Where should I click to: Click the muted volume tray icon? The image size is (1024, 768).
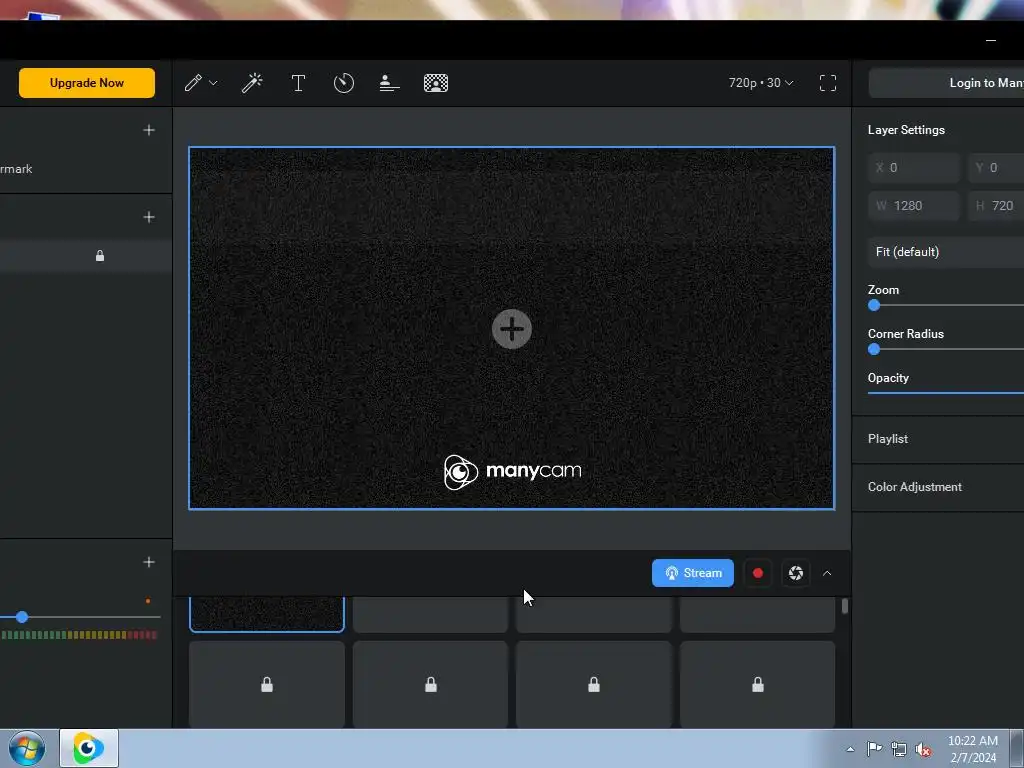[x=923, y=749]
